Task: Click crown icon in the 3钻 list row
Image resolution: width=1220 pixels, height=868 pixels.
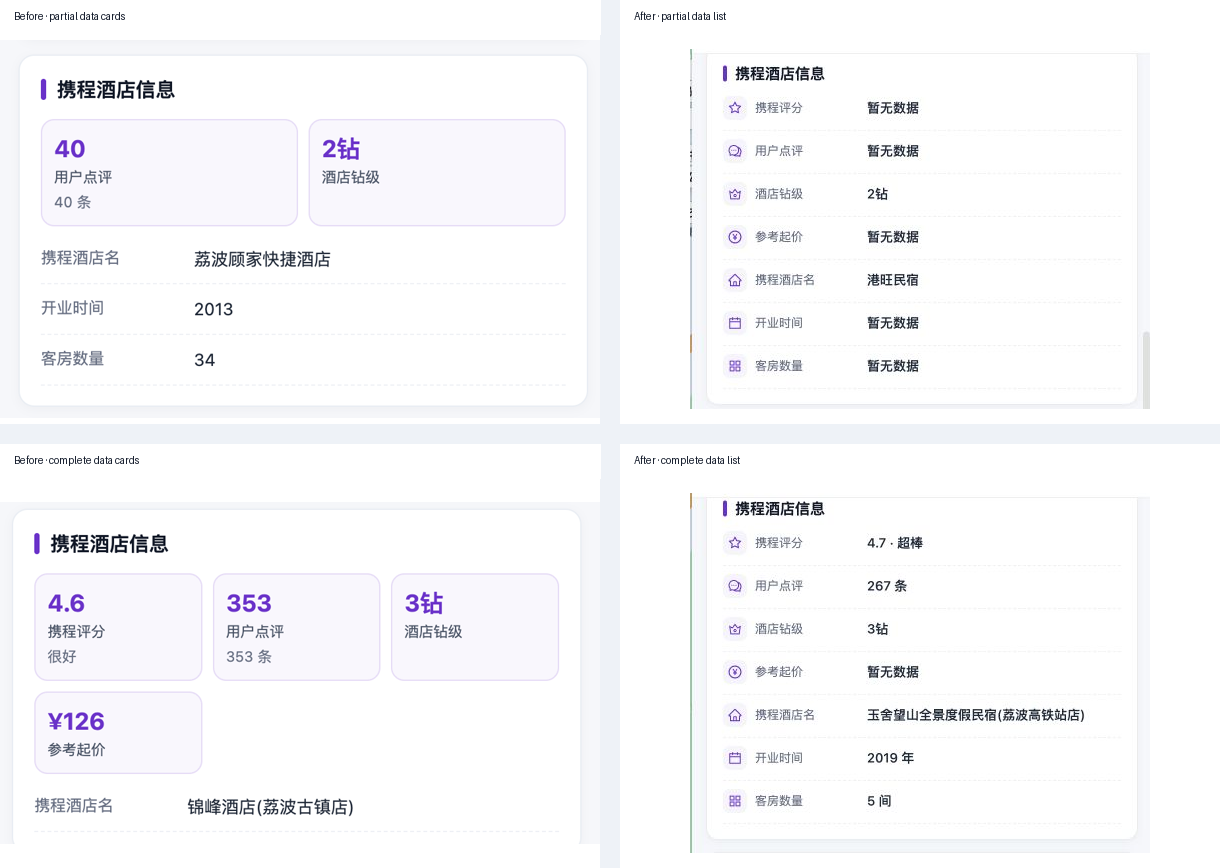Action: [x=735, y=629]
